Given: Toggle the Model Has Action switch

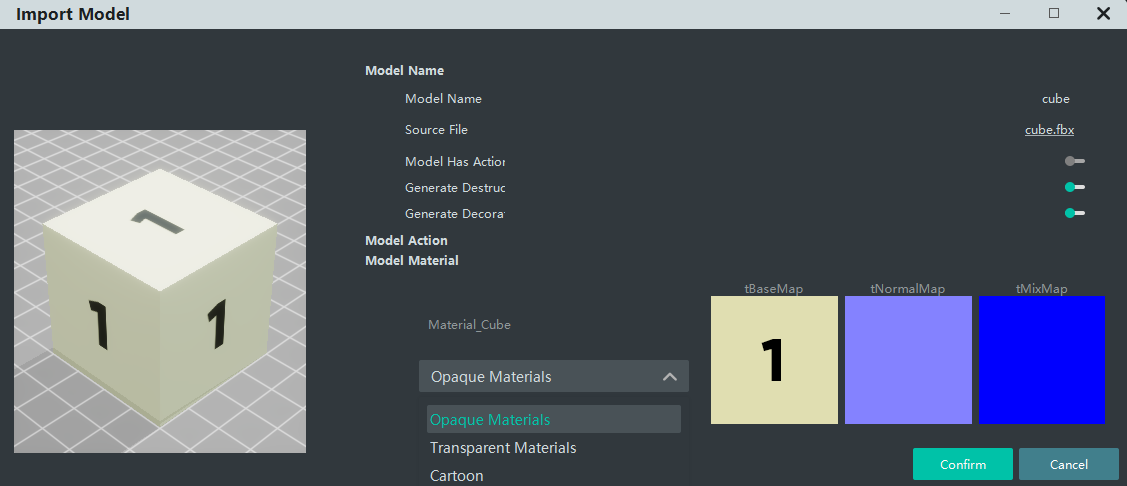Looking at the screenshot, I should click(x=1075, y=161).
